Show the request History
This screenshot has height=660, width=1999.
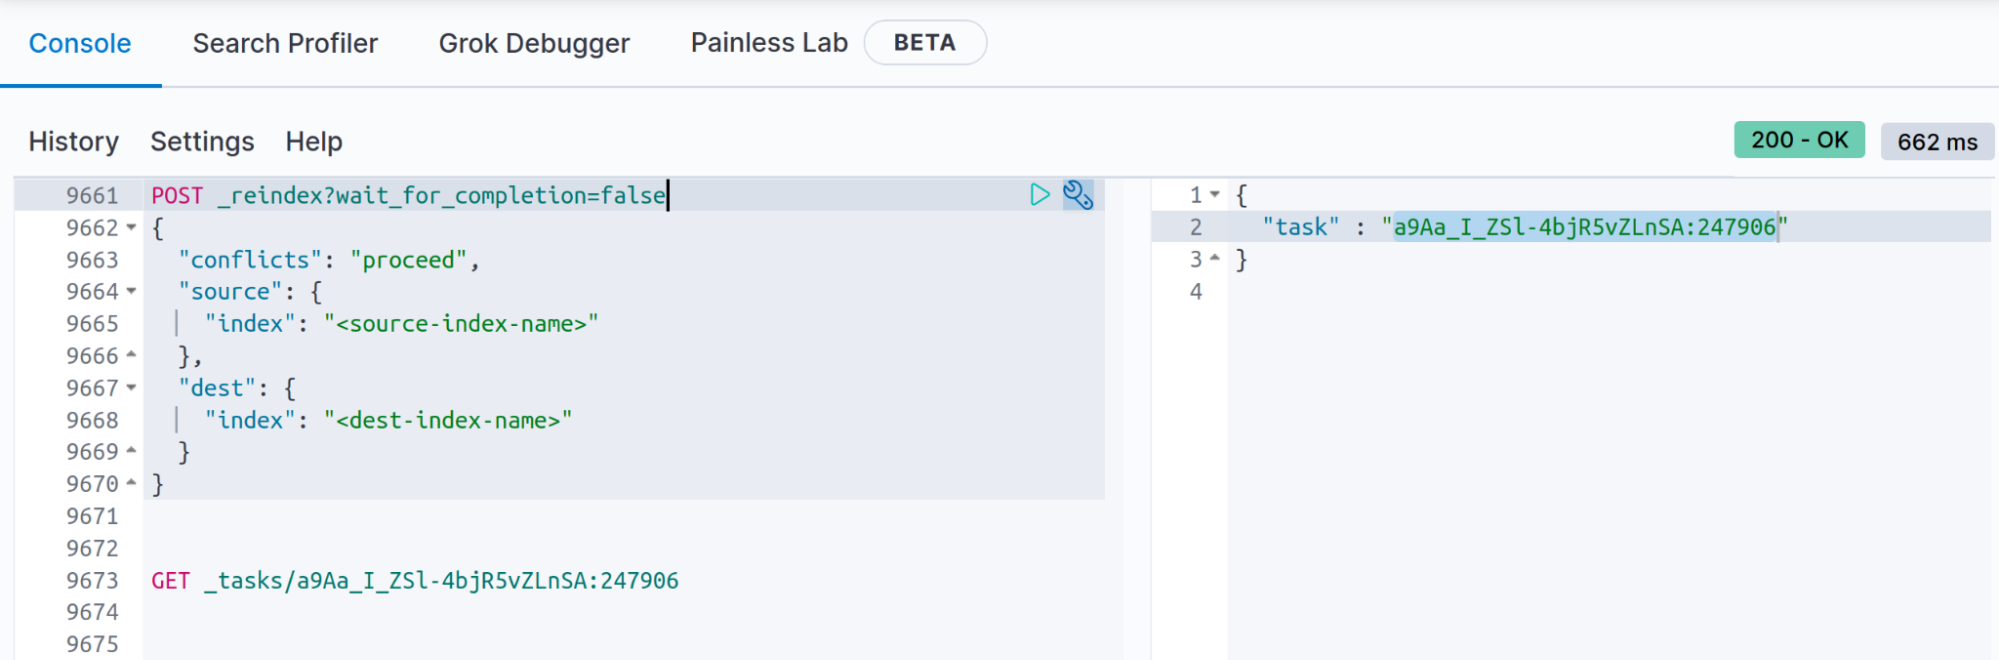73,142
